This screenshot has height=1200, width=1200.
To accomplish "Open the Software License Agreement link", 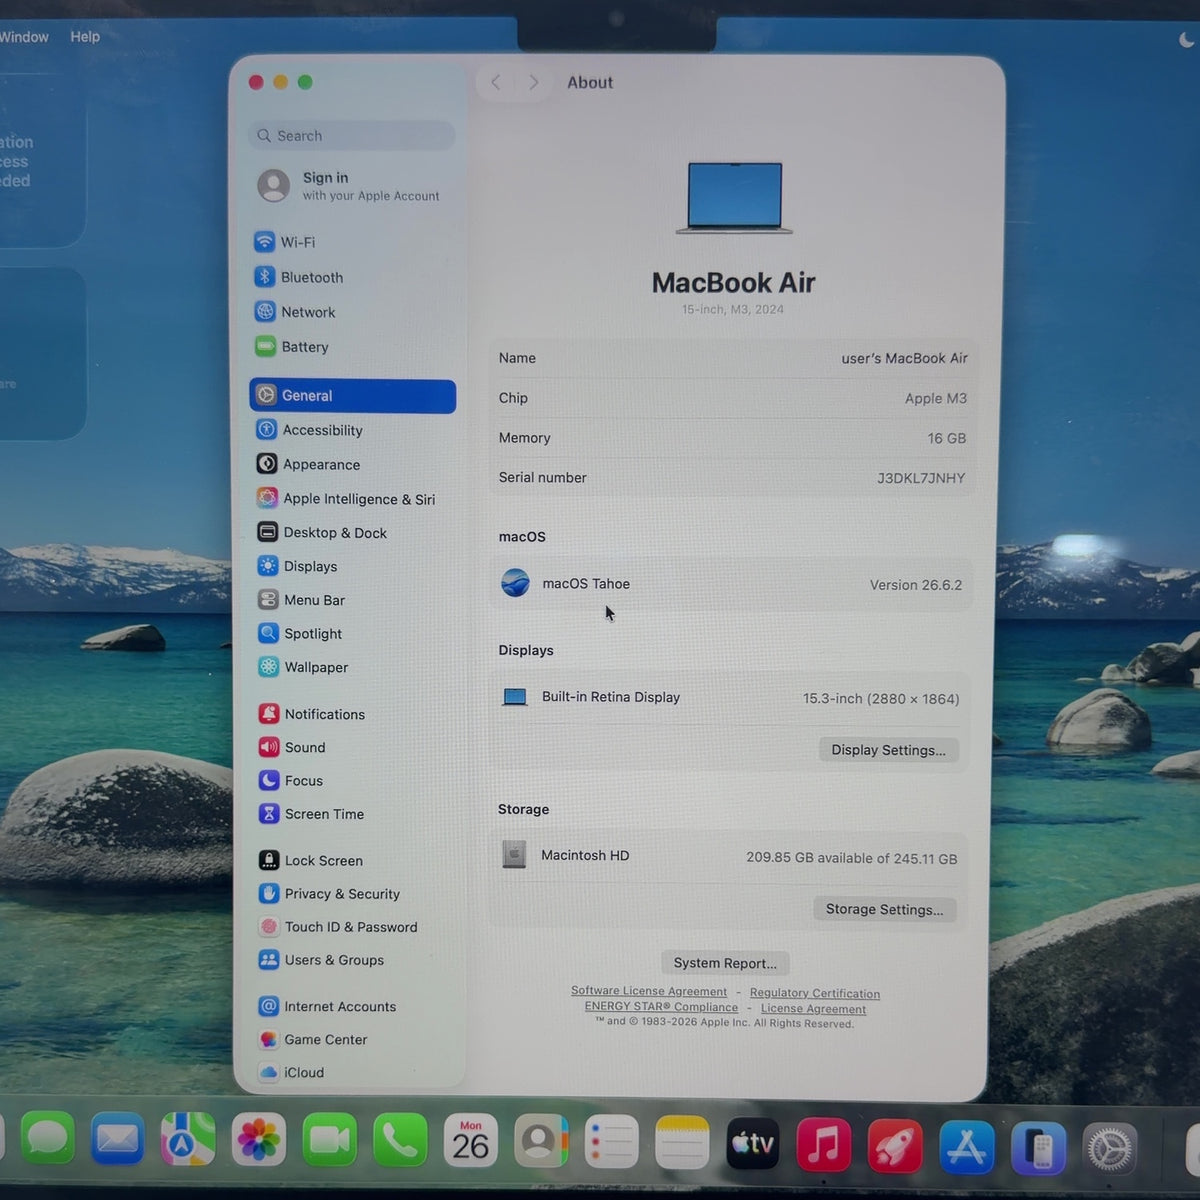I will [x=649, y=991].
